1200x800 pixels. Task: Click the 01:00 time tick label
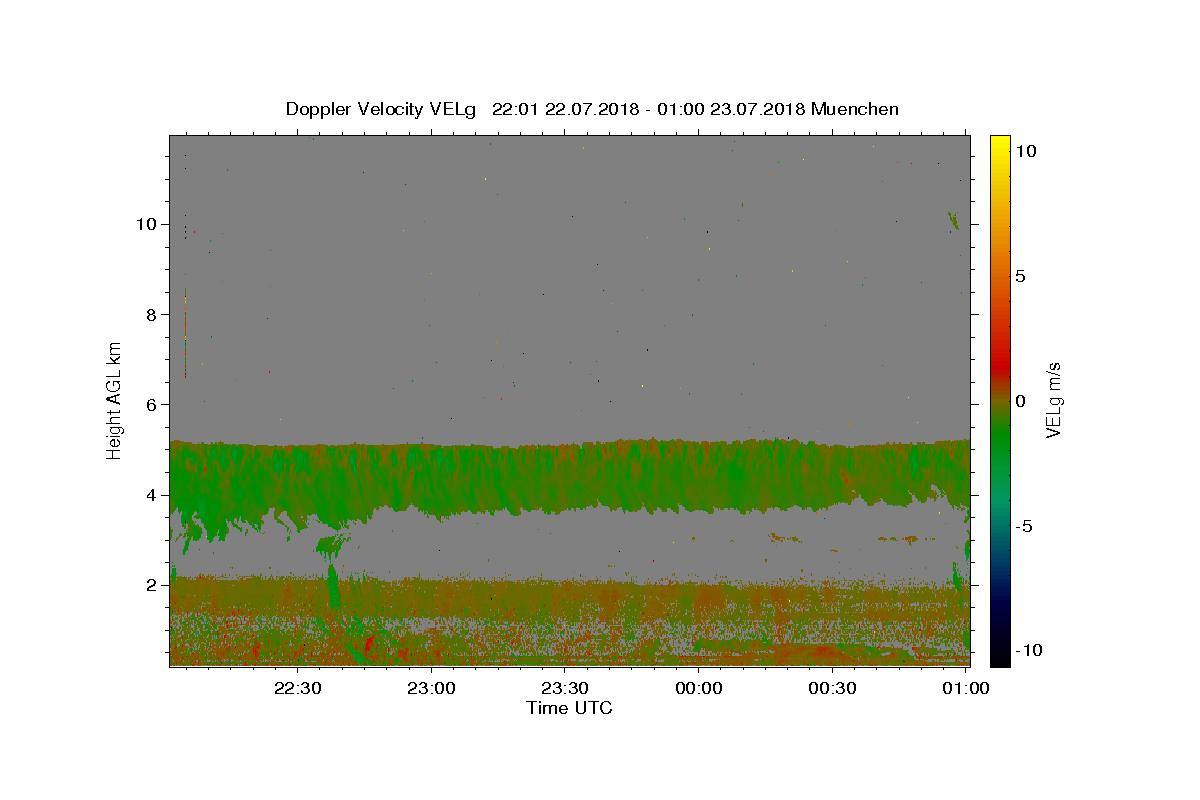click(965, 688)
